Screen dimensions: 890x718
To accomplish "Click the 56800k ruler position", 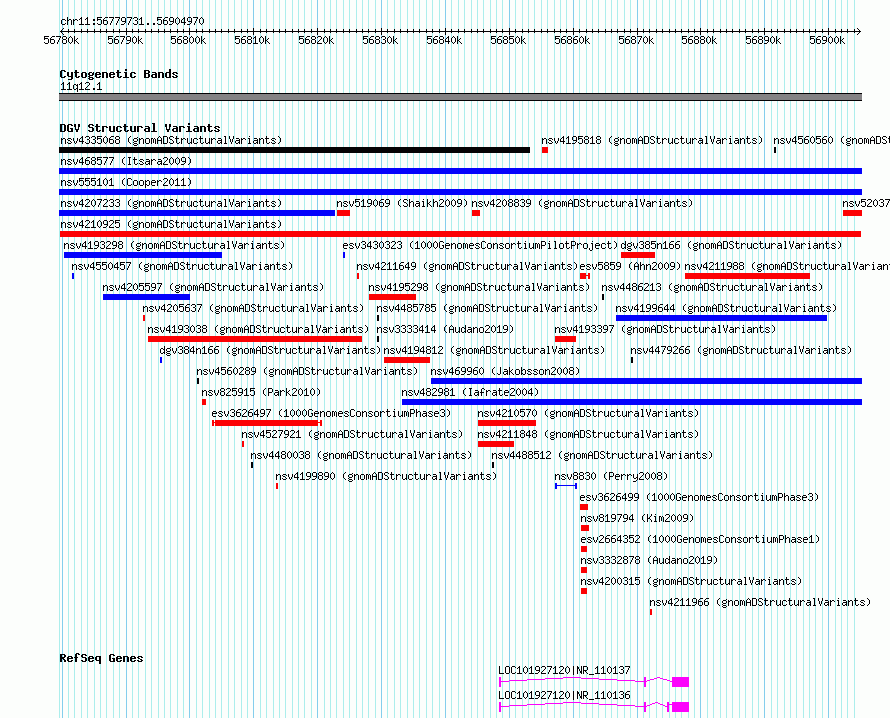I will pyautogui.click(x=188, y=40).
